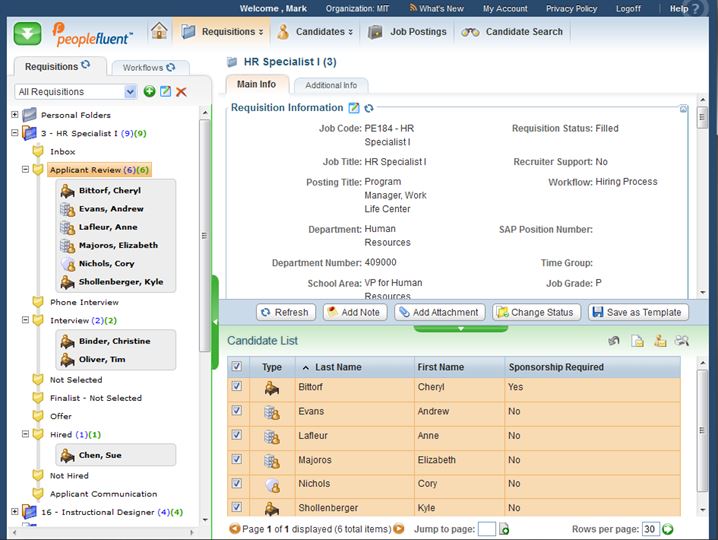The image size is (718, 540).
Task: Toggle the select-all checkbox in table header
Action: coord(237,367)
